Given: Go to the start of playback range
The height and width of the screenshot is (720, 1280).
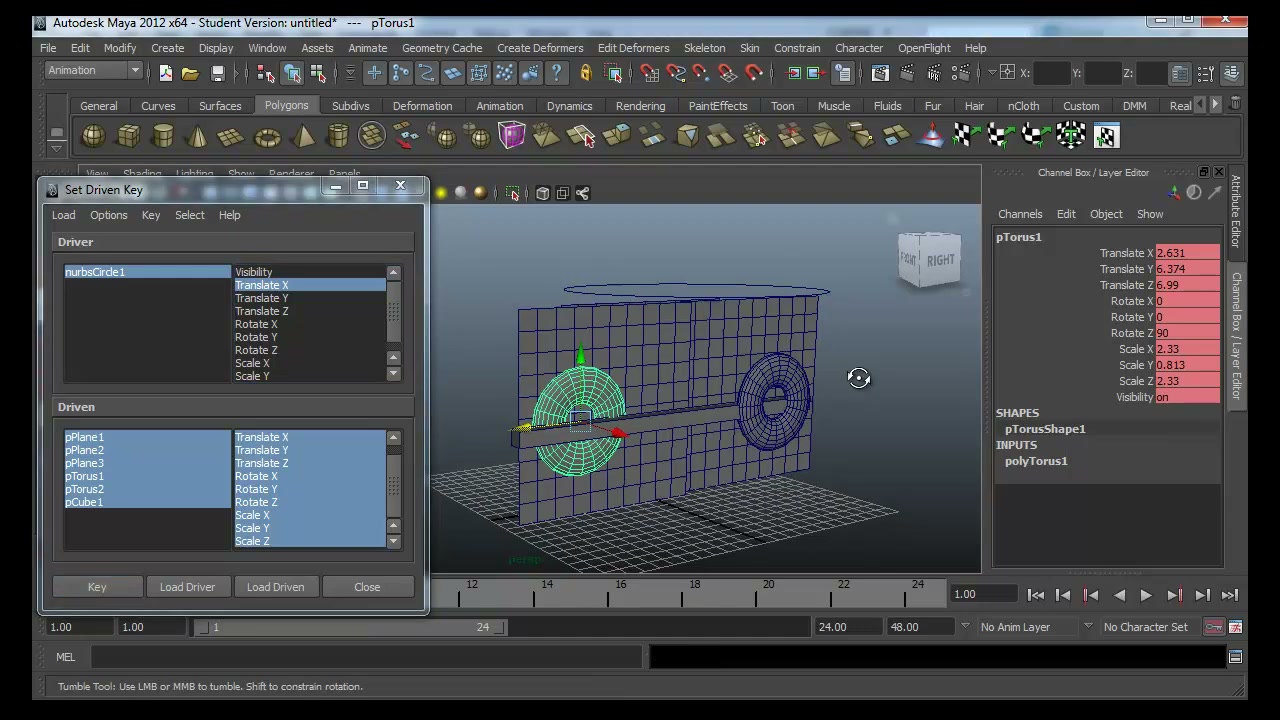Looking at the screenshot, I should pyautogui.click(x=1036, y=595).
